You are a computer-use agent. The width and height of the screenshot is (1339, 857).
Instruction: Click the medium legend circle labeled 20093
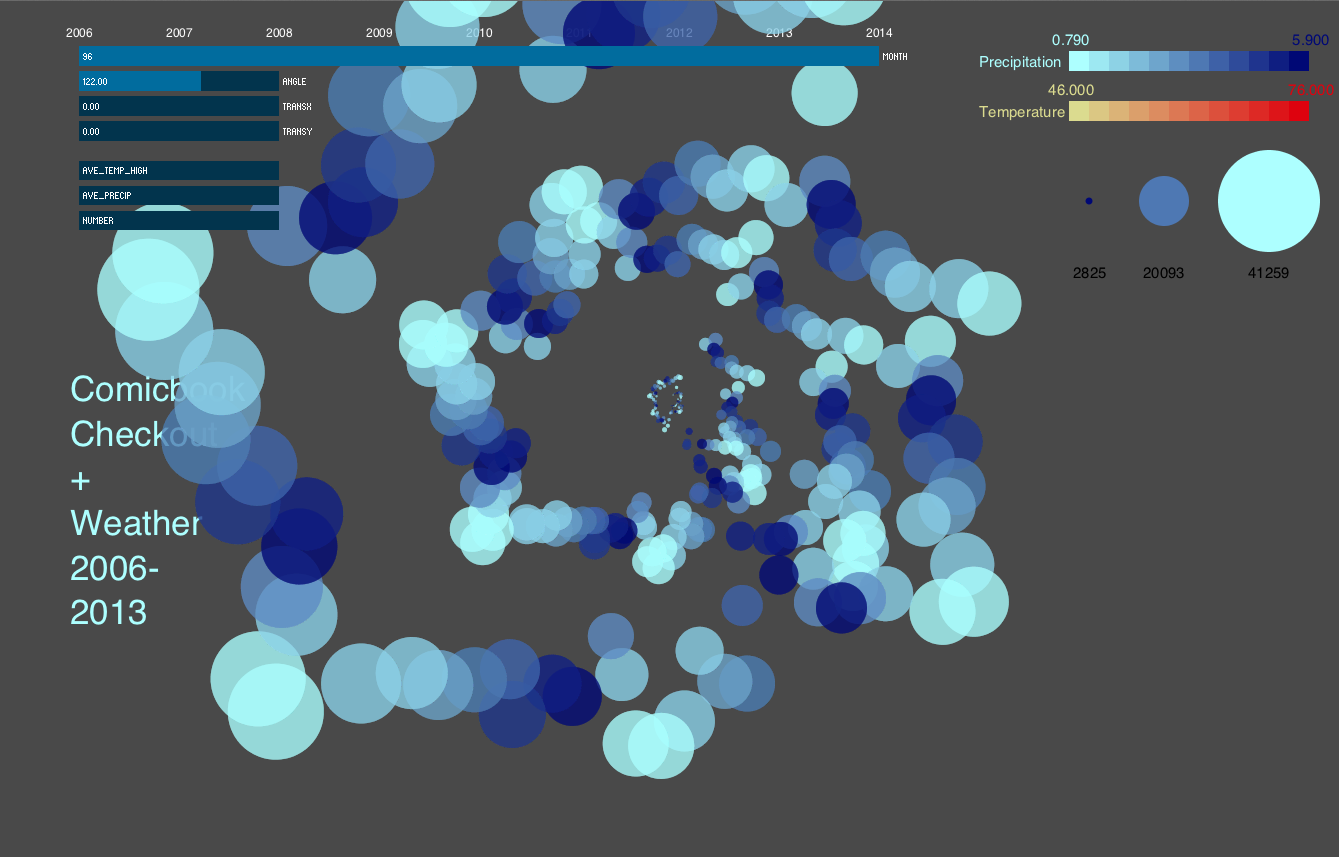tap(1164, 201)
